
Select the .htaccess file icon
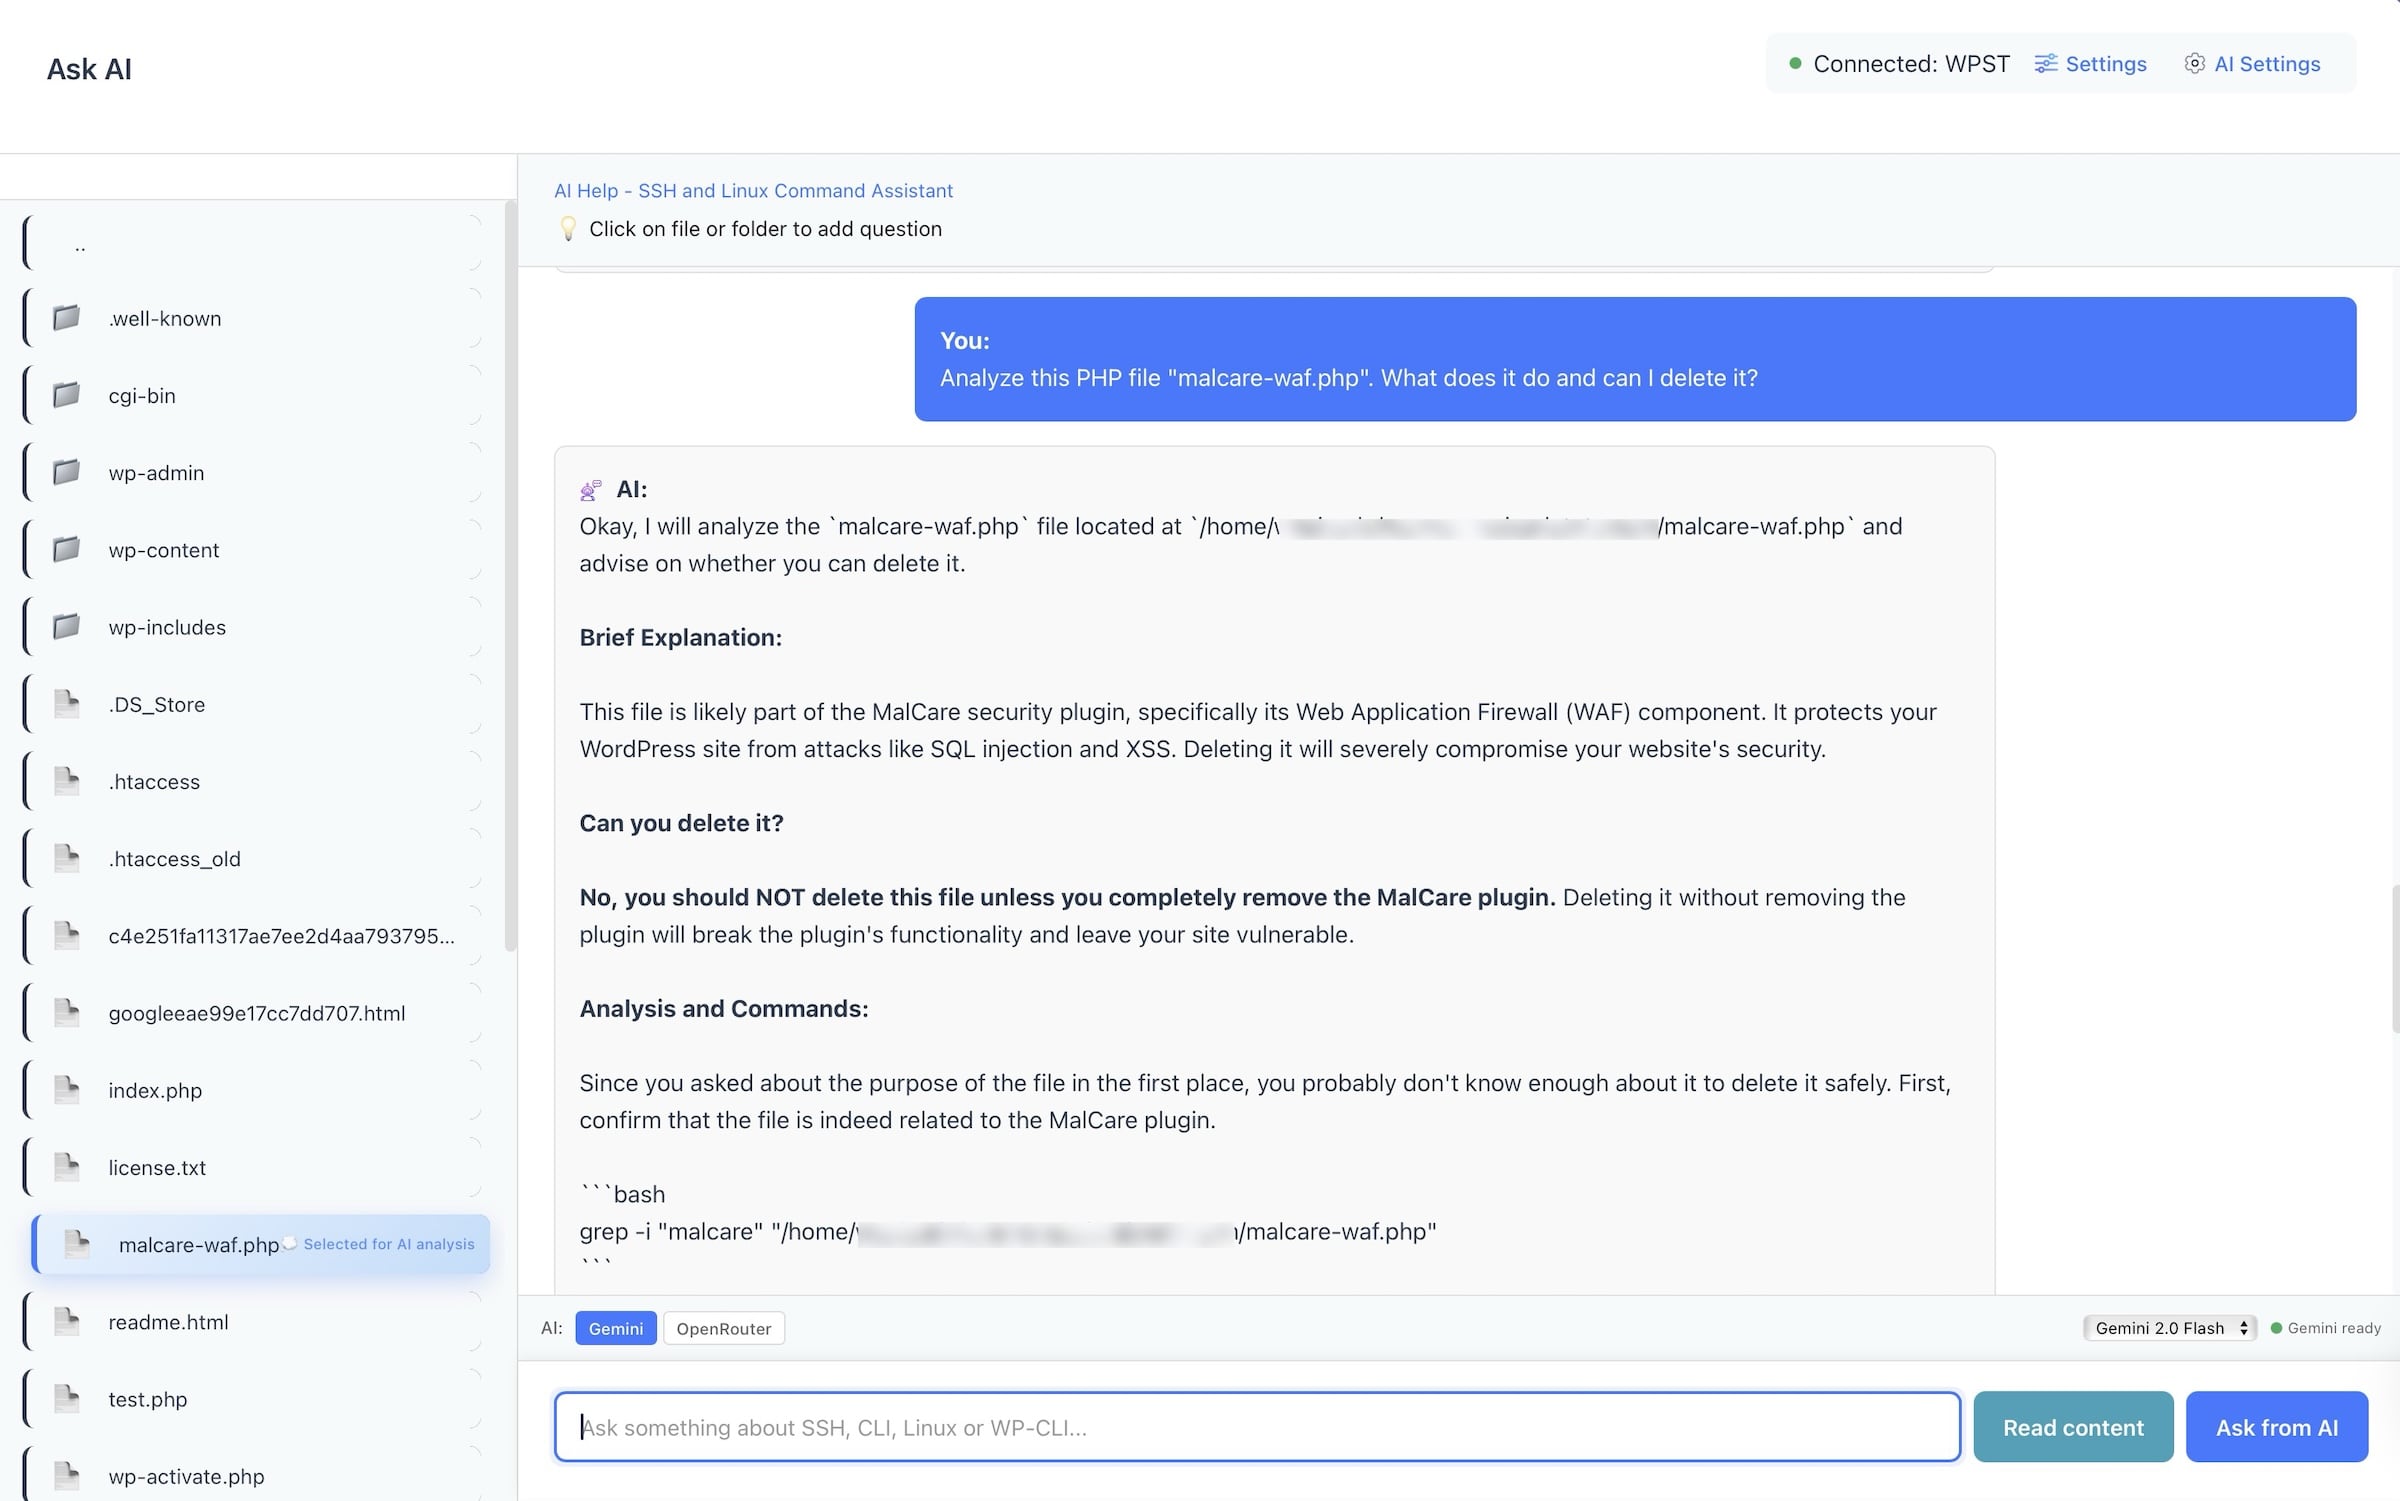66,781
